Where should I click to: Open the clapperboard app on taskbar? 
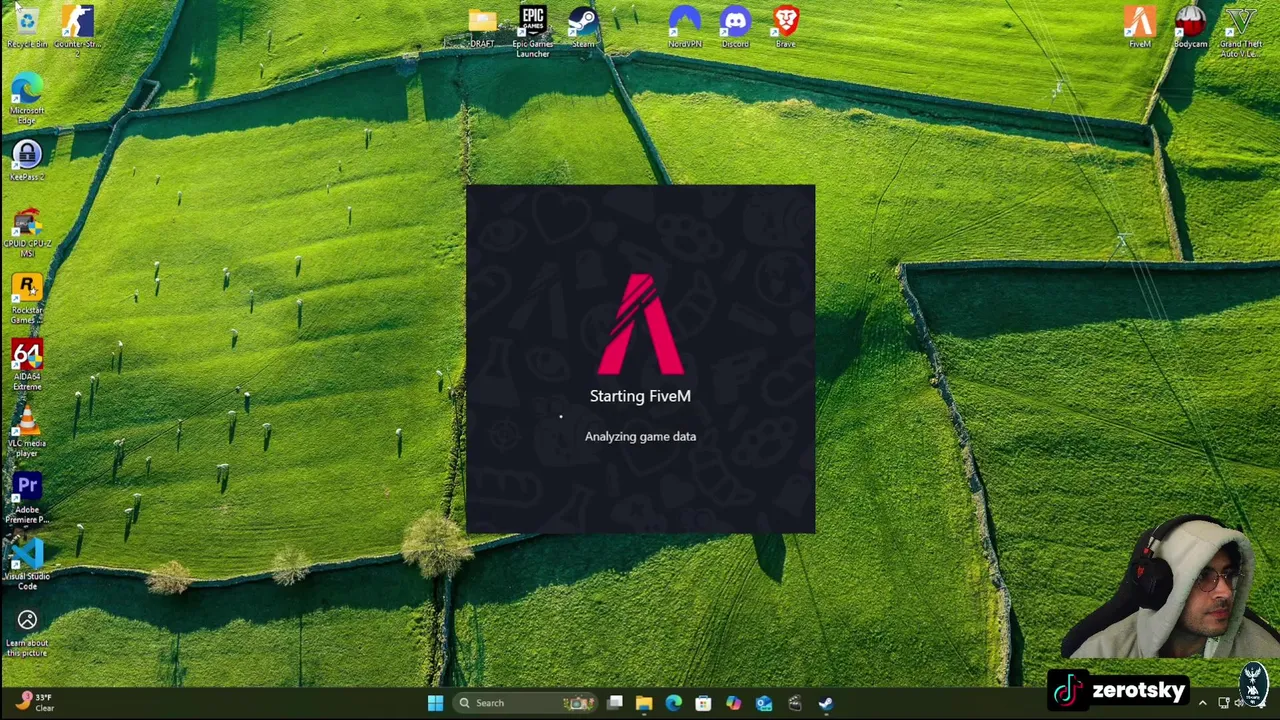(x=795, y=703)
